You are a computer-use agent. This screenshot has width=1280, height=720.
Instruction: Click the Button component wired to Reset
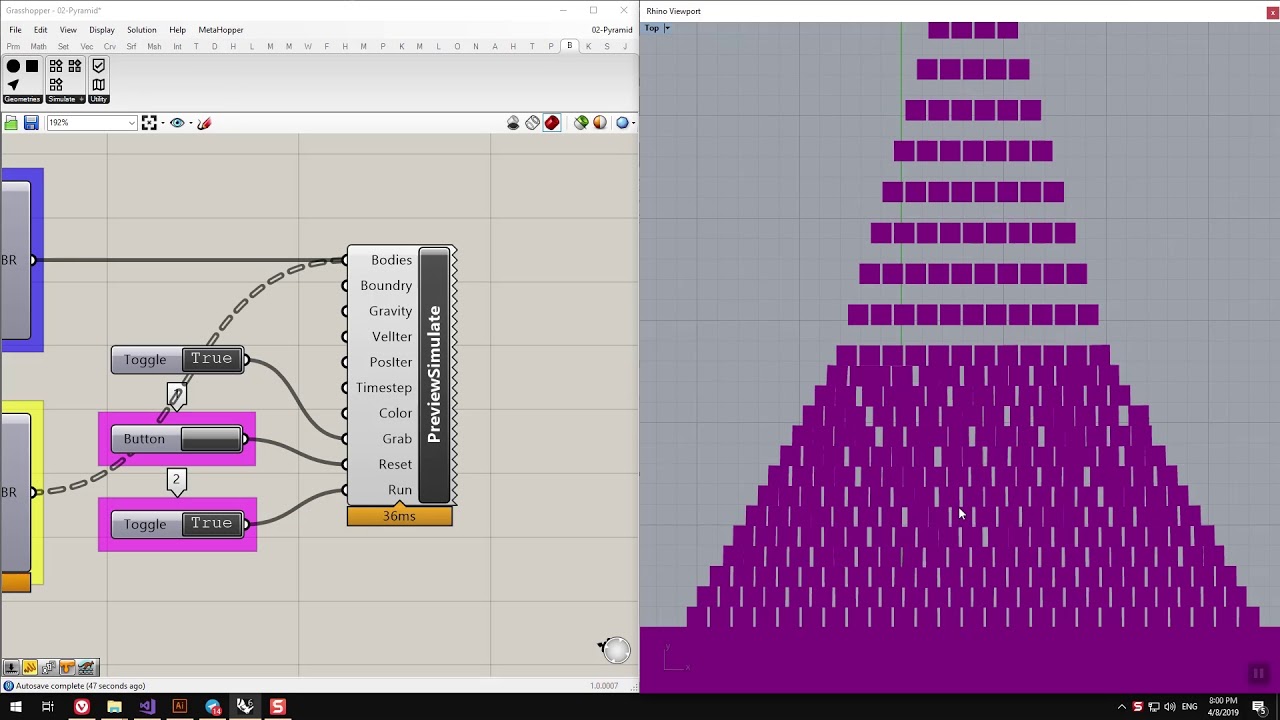pyautogui.click(x=178, y=439)
